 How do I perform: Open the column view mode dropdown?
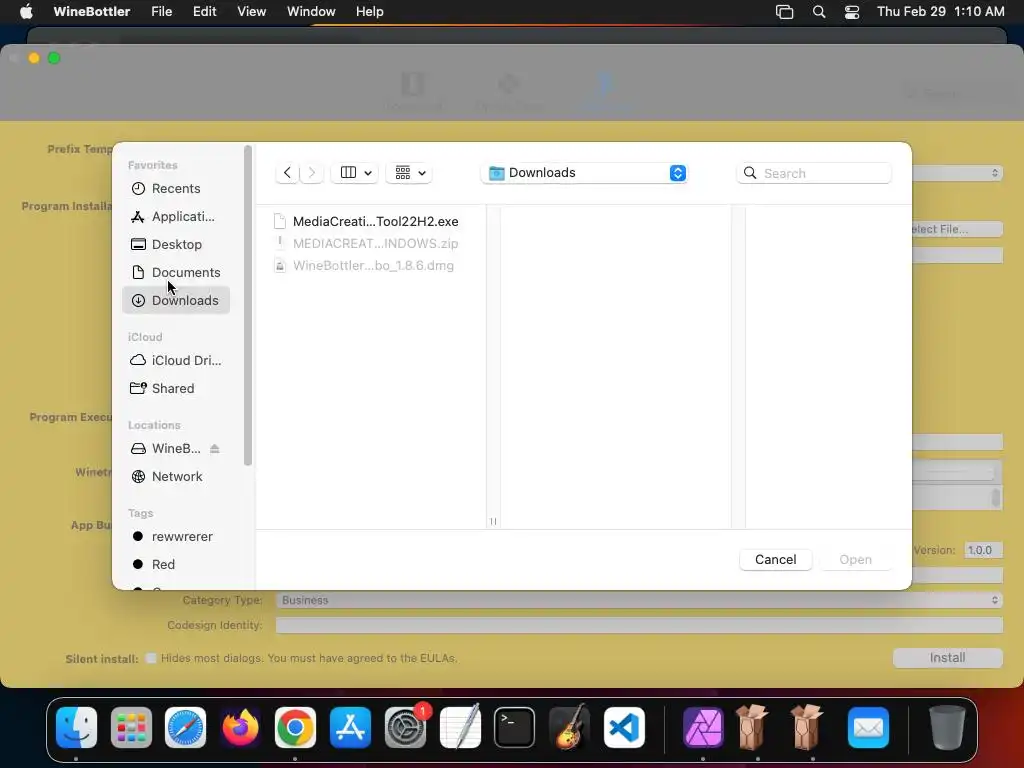coord(355,173)
